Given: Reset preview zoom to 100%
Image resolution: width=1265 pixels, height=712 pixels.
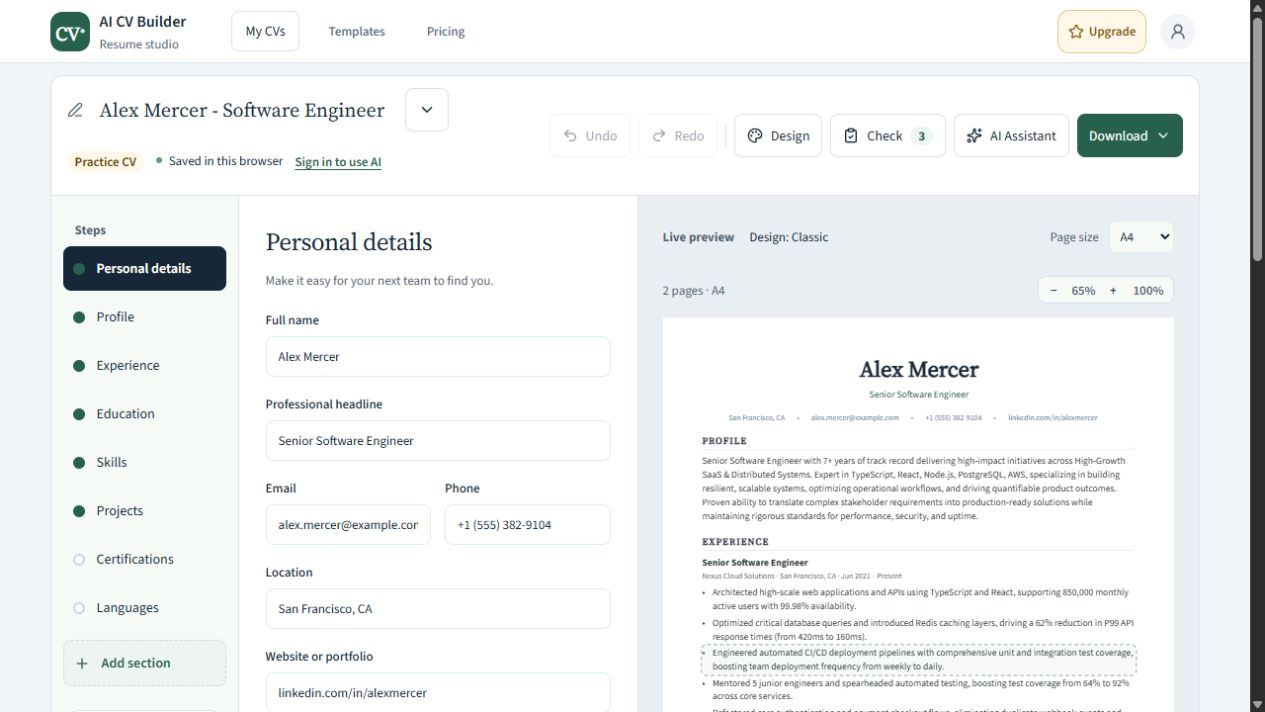Looking at the screenshot, I should point(1148,290).
